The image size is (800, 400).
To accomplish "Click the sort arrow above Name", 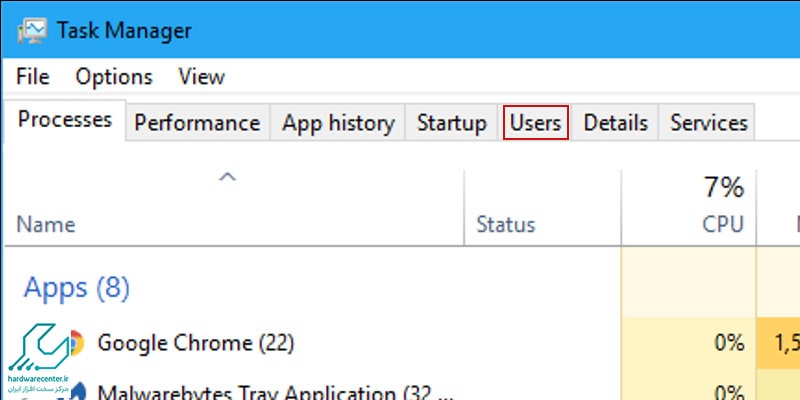I will [228, 177].
